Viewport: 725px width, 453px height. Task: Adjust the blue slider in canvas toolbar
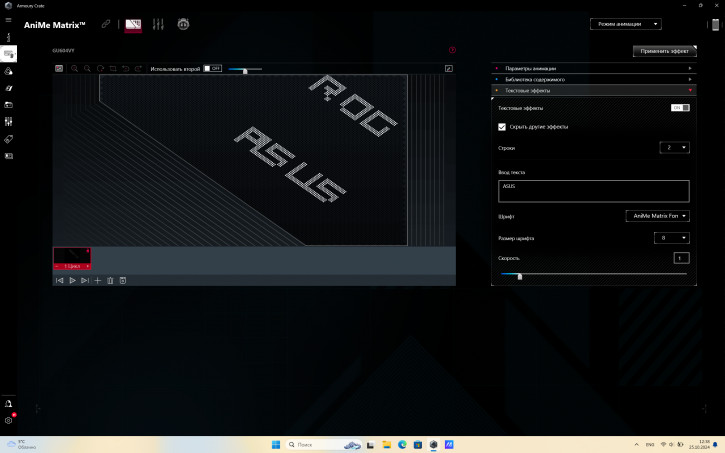pyautogui.click(x=245, y=69)
